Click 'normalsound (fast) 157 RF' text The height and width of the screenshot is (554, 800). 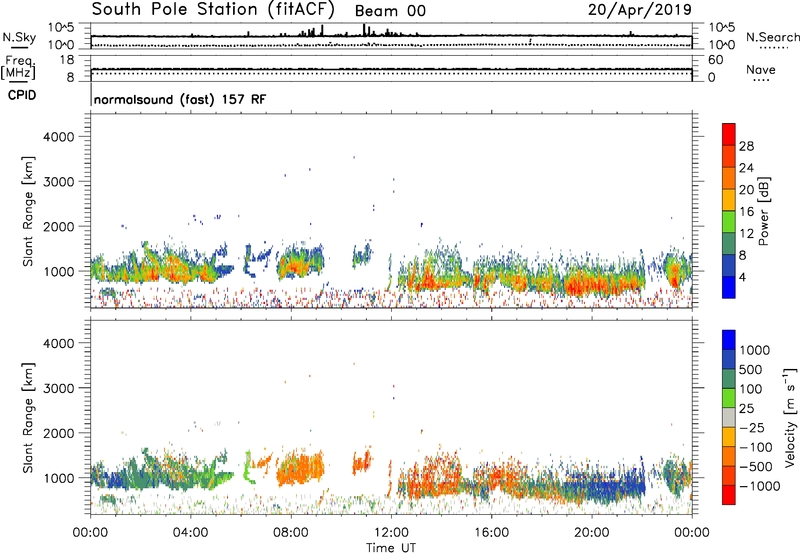[x=180, y=99]
